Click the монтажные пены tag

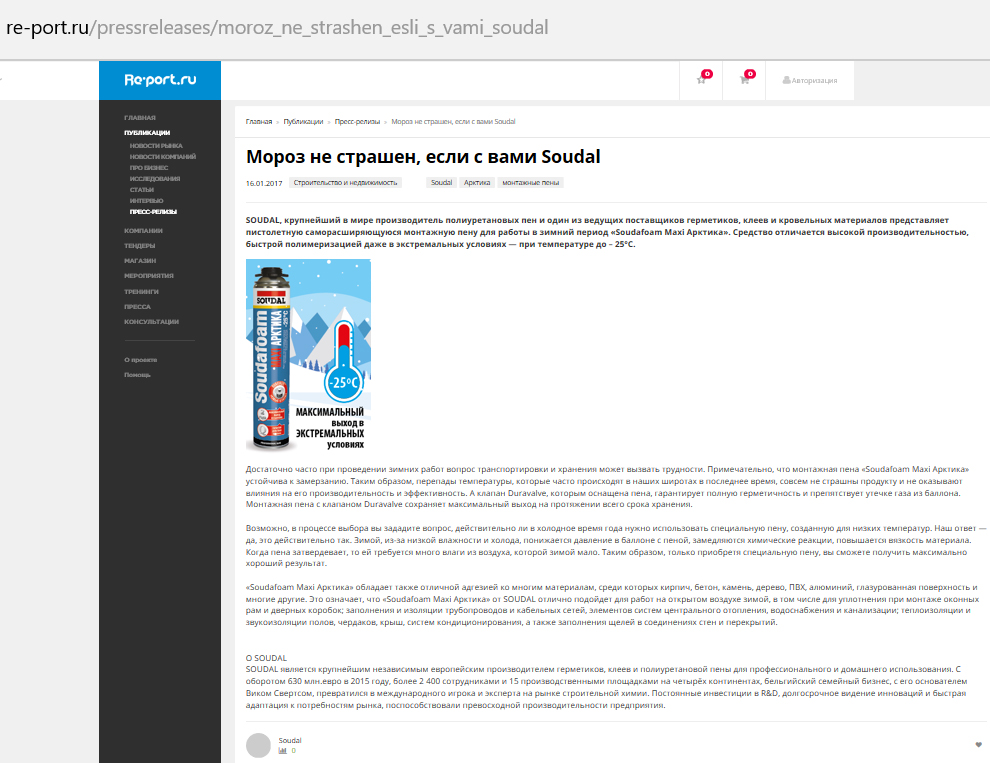pyautogui.click(x=530, y=183)
